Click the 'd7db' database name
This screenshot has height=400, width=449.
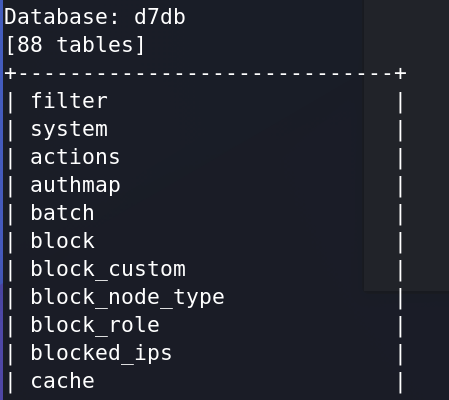pyautogui.click(x=160, y=17)
